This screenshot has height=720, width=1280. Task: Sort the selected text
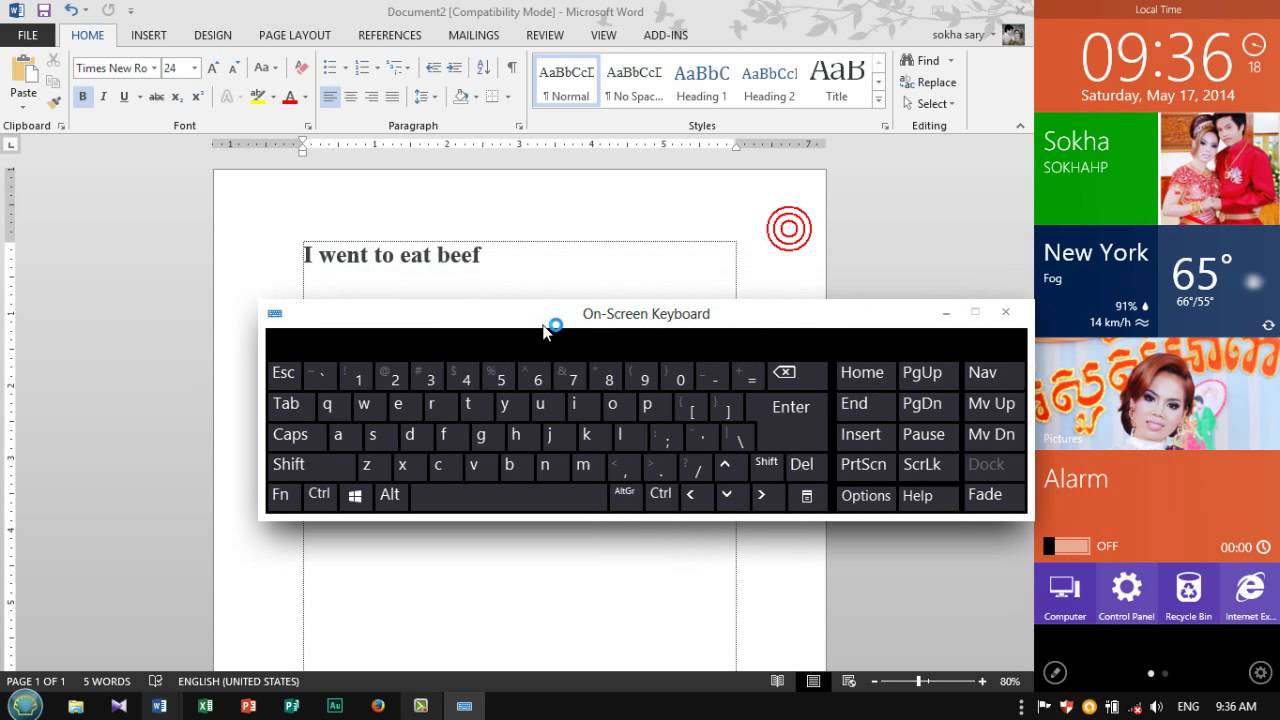coord(484,68)
